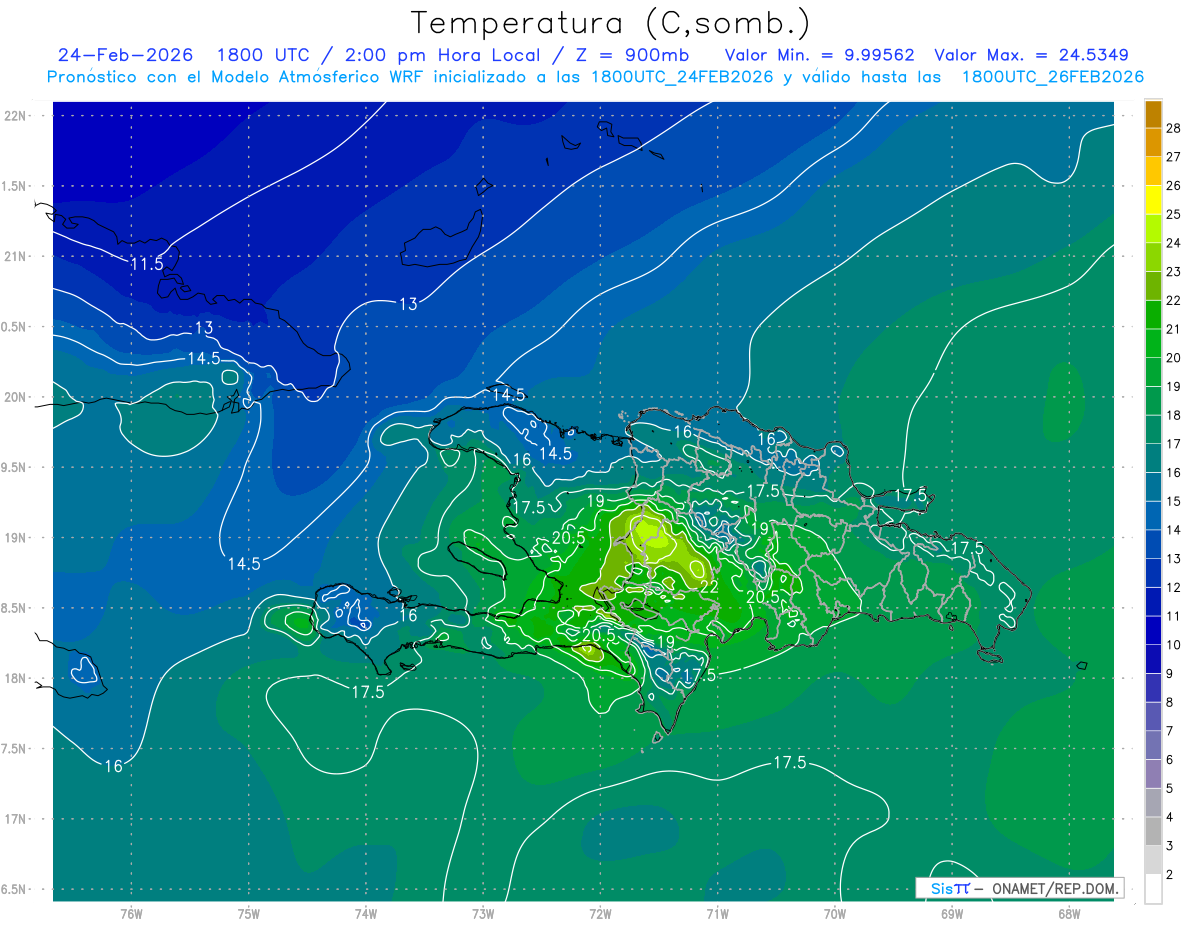The image size is (1200, 927).
Task: Click the "21N" latitude axis label
Action: pyautogui.click(x=15, y=256)
